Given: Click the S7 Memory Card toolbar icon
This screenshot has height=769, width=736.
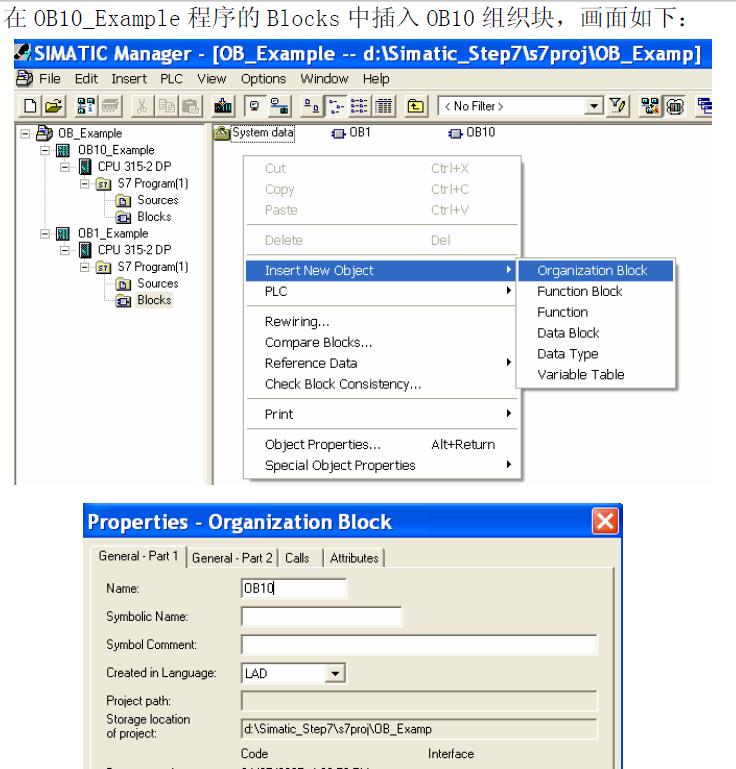Looking at the screenshot, I should [110, 106].
